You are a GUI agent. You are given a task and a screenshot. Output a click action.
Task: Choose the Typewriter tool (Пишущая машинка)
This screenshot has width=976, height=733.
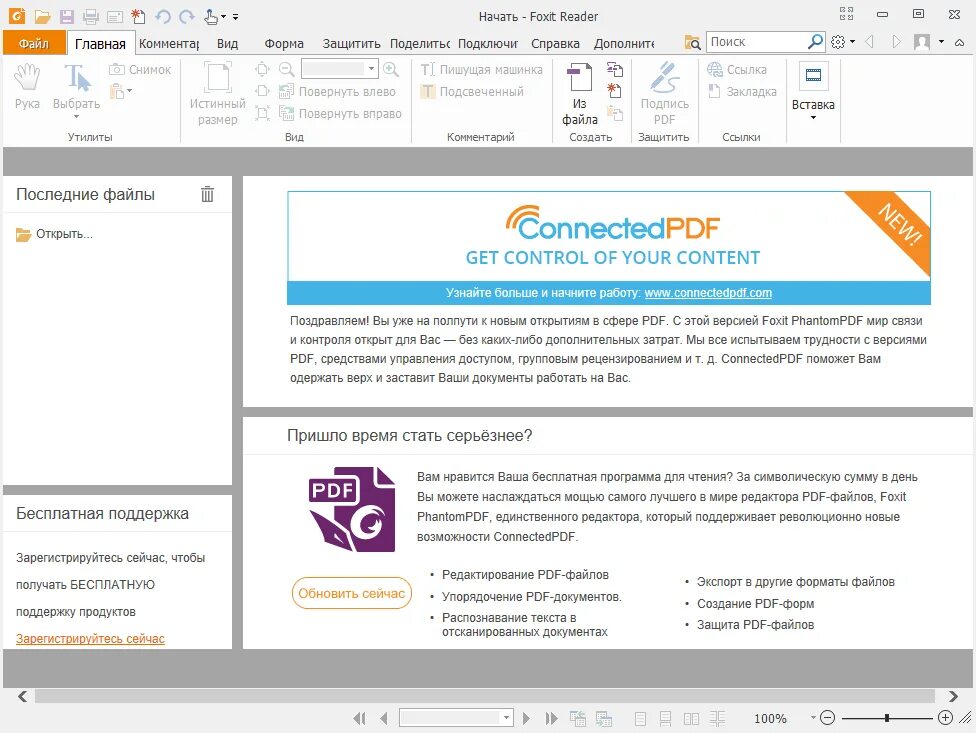pyautogui.click(x=481, y=70)
